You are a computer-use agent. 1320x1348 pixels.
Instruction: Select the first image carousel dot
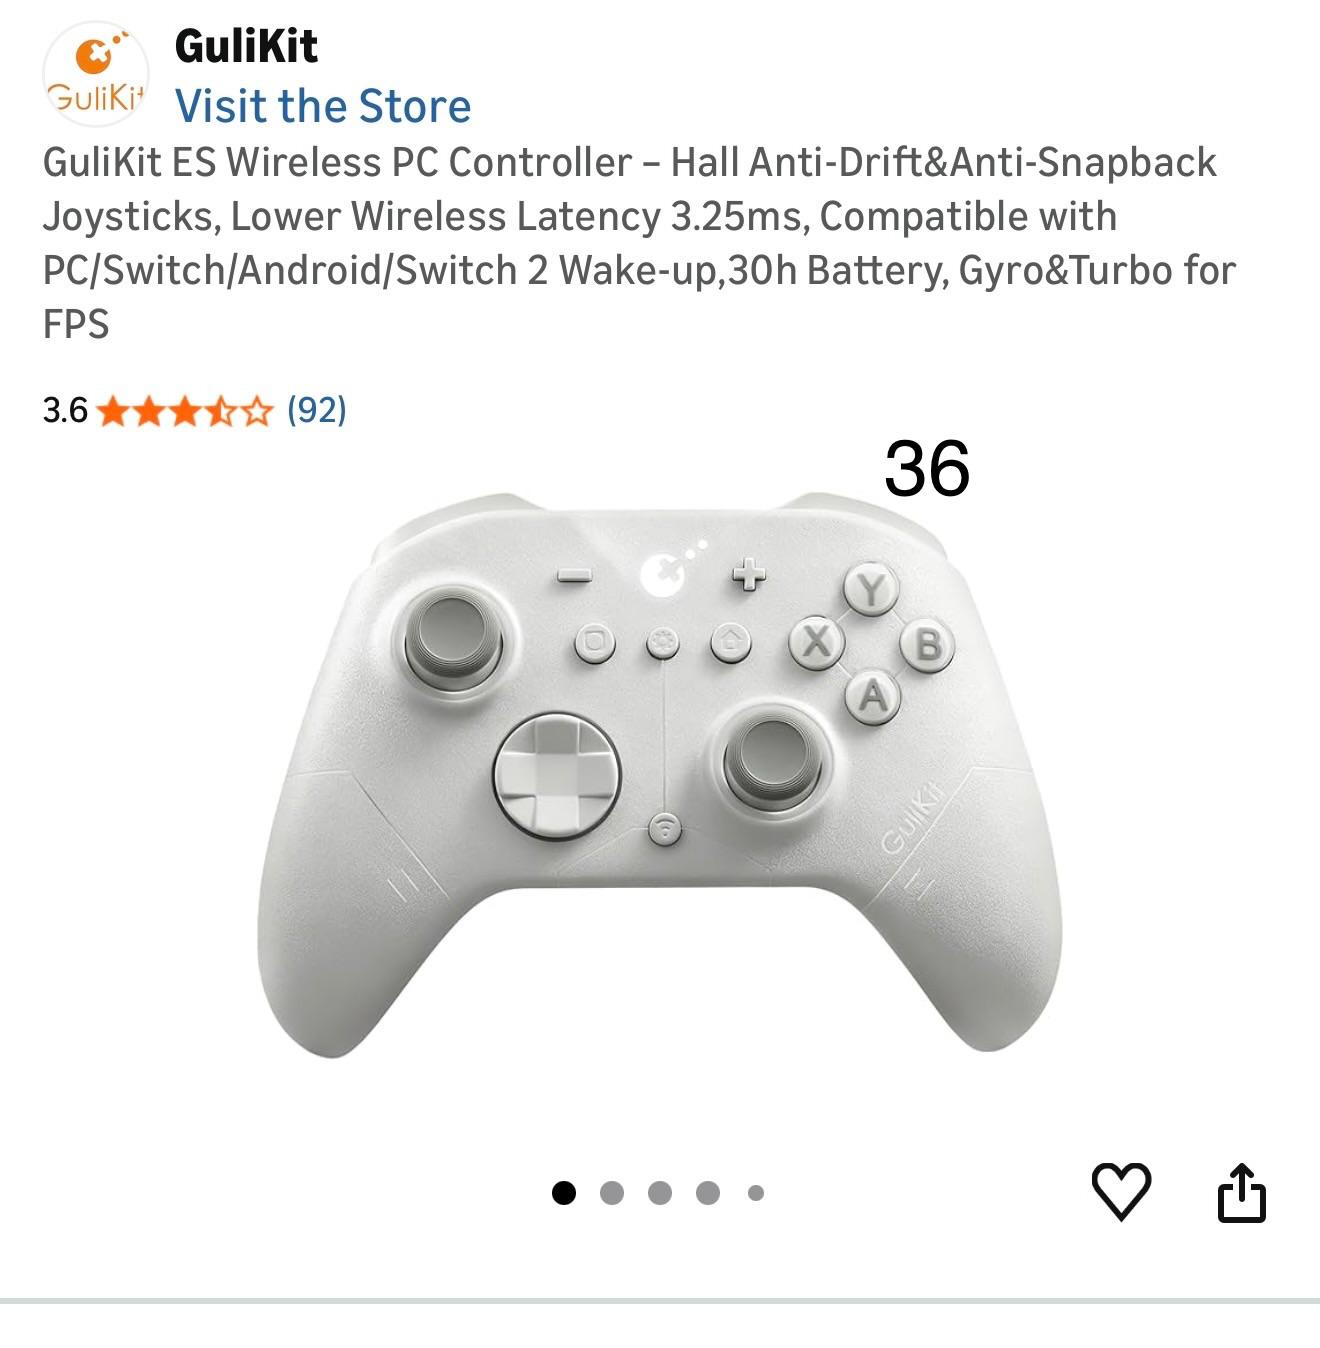(x=564, y=1192)
